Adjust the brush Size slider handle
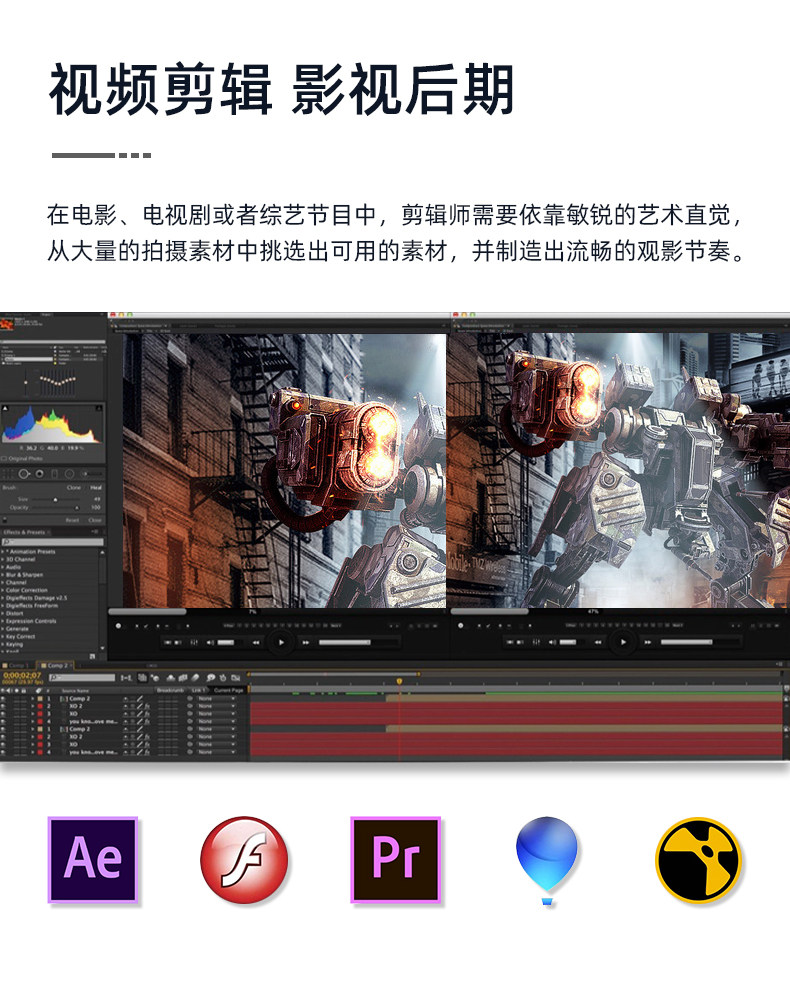This screenshot has width=790, height=985. pyautogui.click(x=55, y=499)
